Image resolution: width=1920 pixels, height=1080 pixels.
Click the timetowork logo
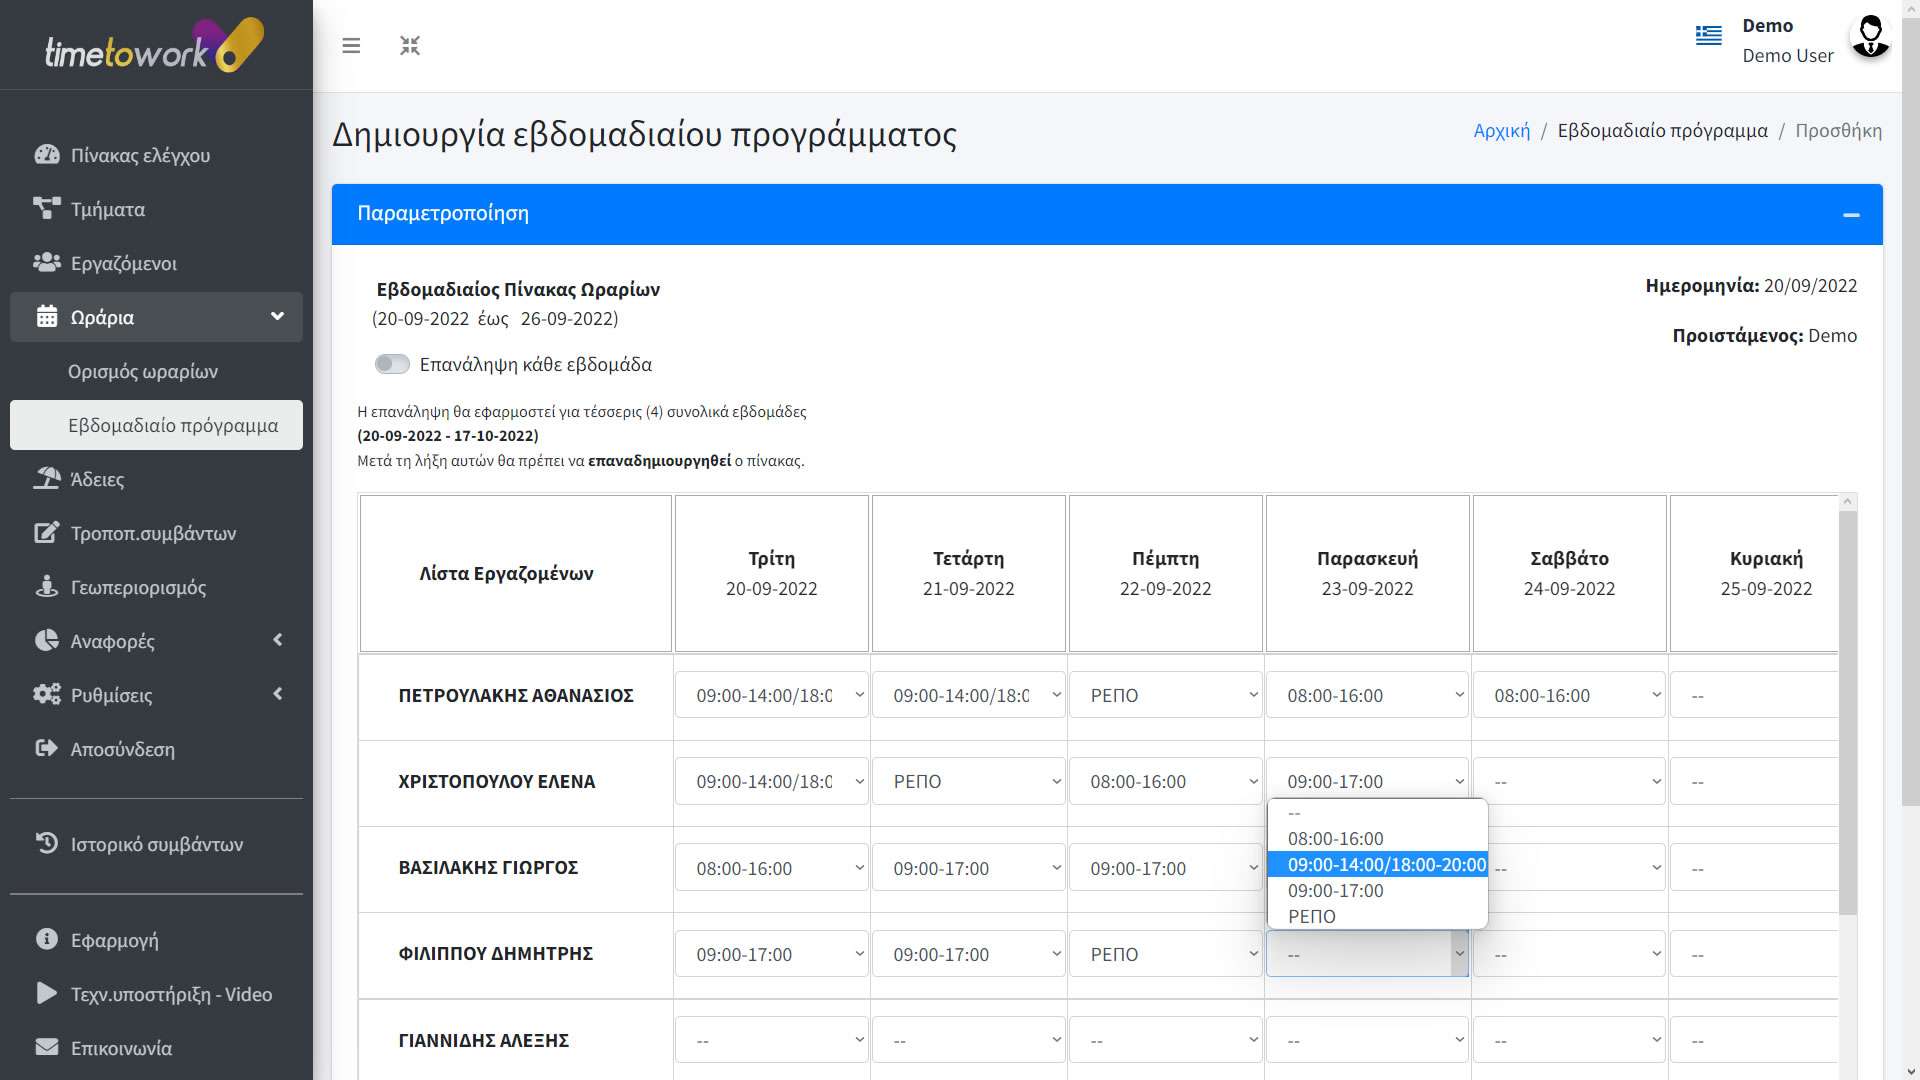(150, 44)
